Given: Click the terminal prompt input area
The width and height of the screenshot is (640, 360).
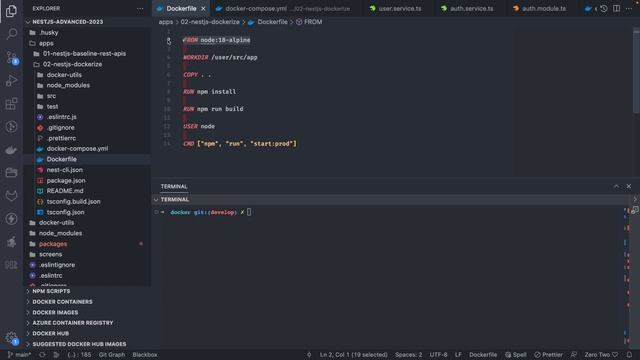Looking at the screenshot, I should coord(249,212).
